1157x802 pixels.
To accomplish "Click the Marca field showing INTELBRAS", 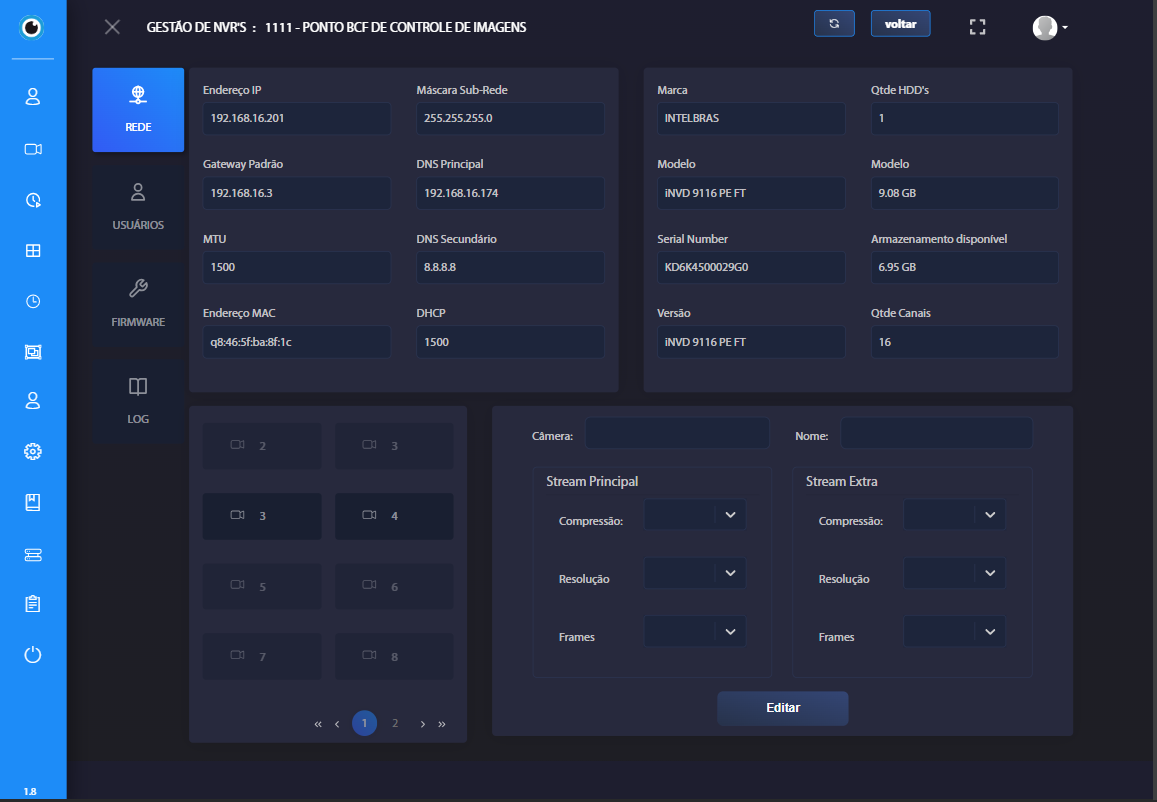I will pos(751,119).
